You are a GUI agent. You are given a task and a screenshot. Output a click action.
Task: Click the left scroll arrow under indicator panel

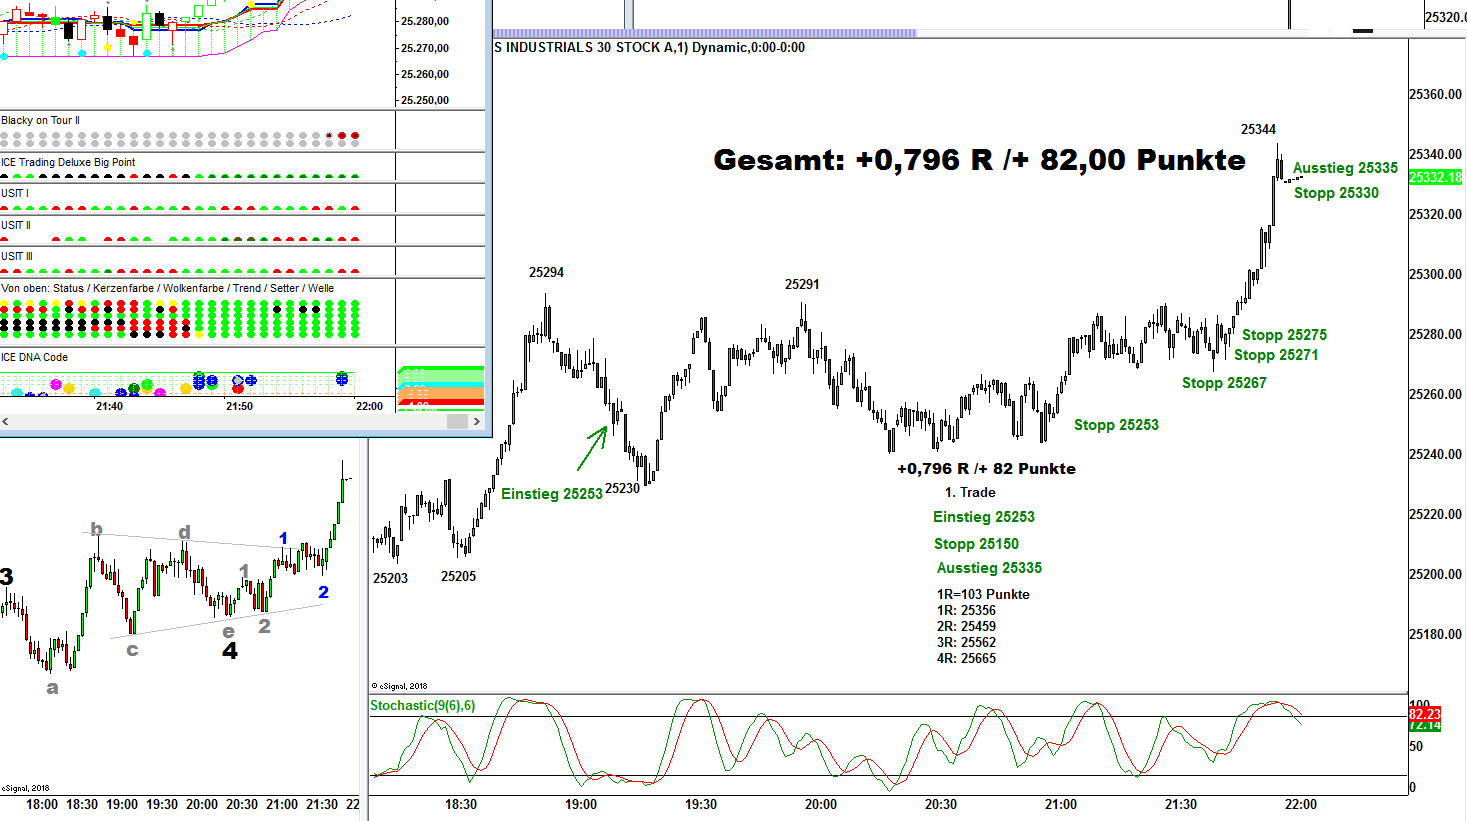pyautogui.click(x=6, y=421)
